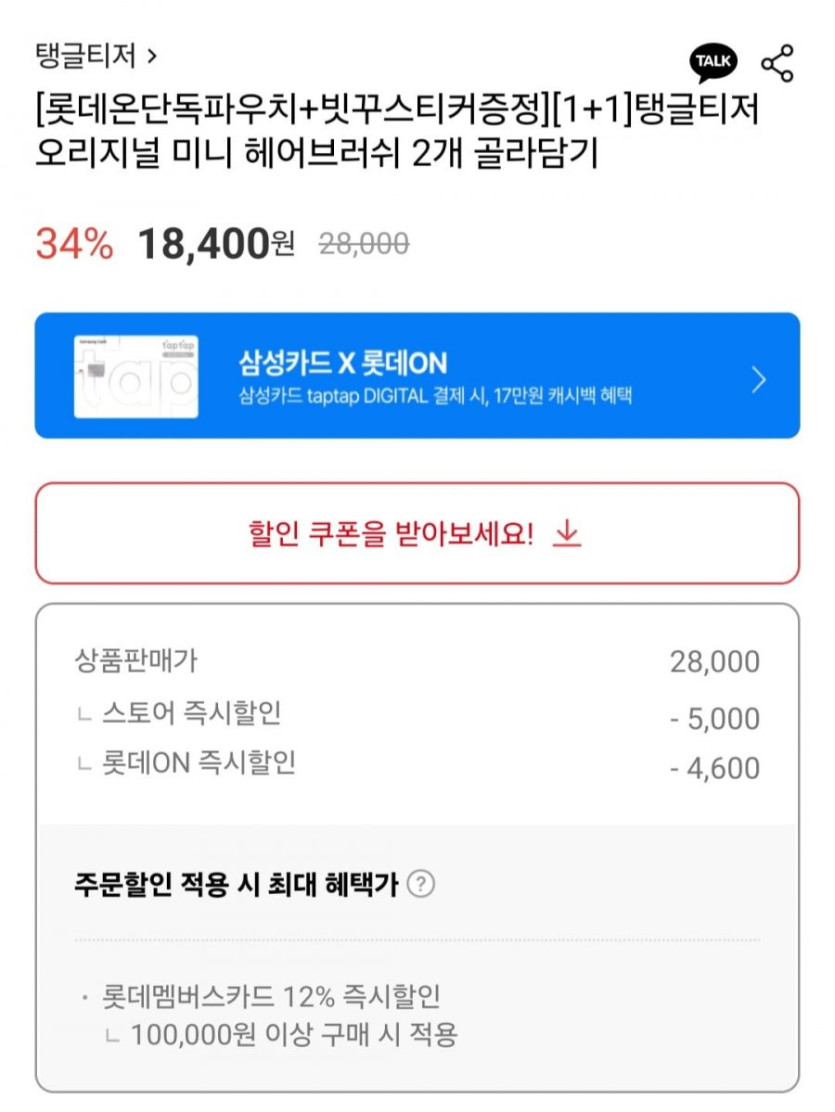Share the product via KakaoTalk icon
This screenshot has height=1112, width=835.
(713, 63)
